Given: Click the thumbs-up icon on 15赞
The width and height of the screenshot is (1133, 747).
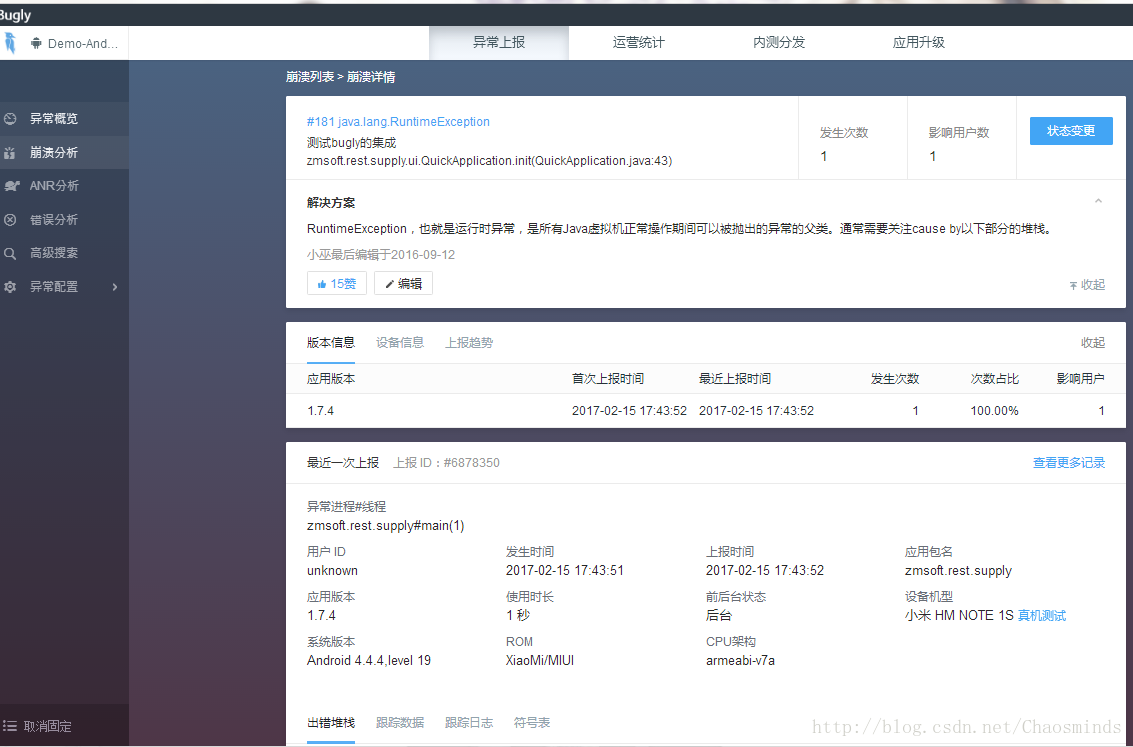Looking at the screenshot, I should click(322, 284).
